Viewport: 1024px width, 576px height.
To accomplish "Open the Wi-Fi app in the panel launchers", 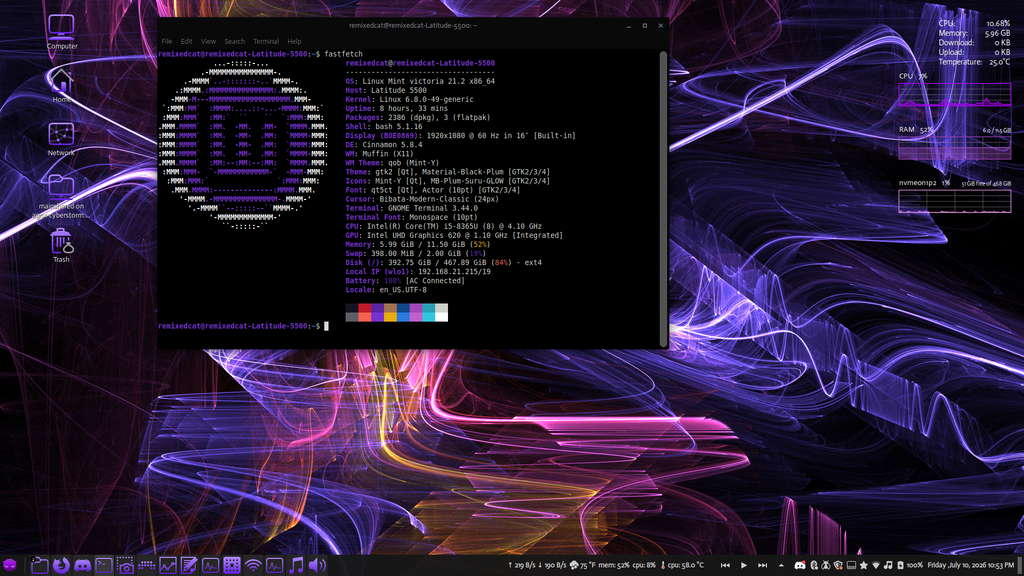I will pos(253,565).
